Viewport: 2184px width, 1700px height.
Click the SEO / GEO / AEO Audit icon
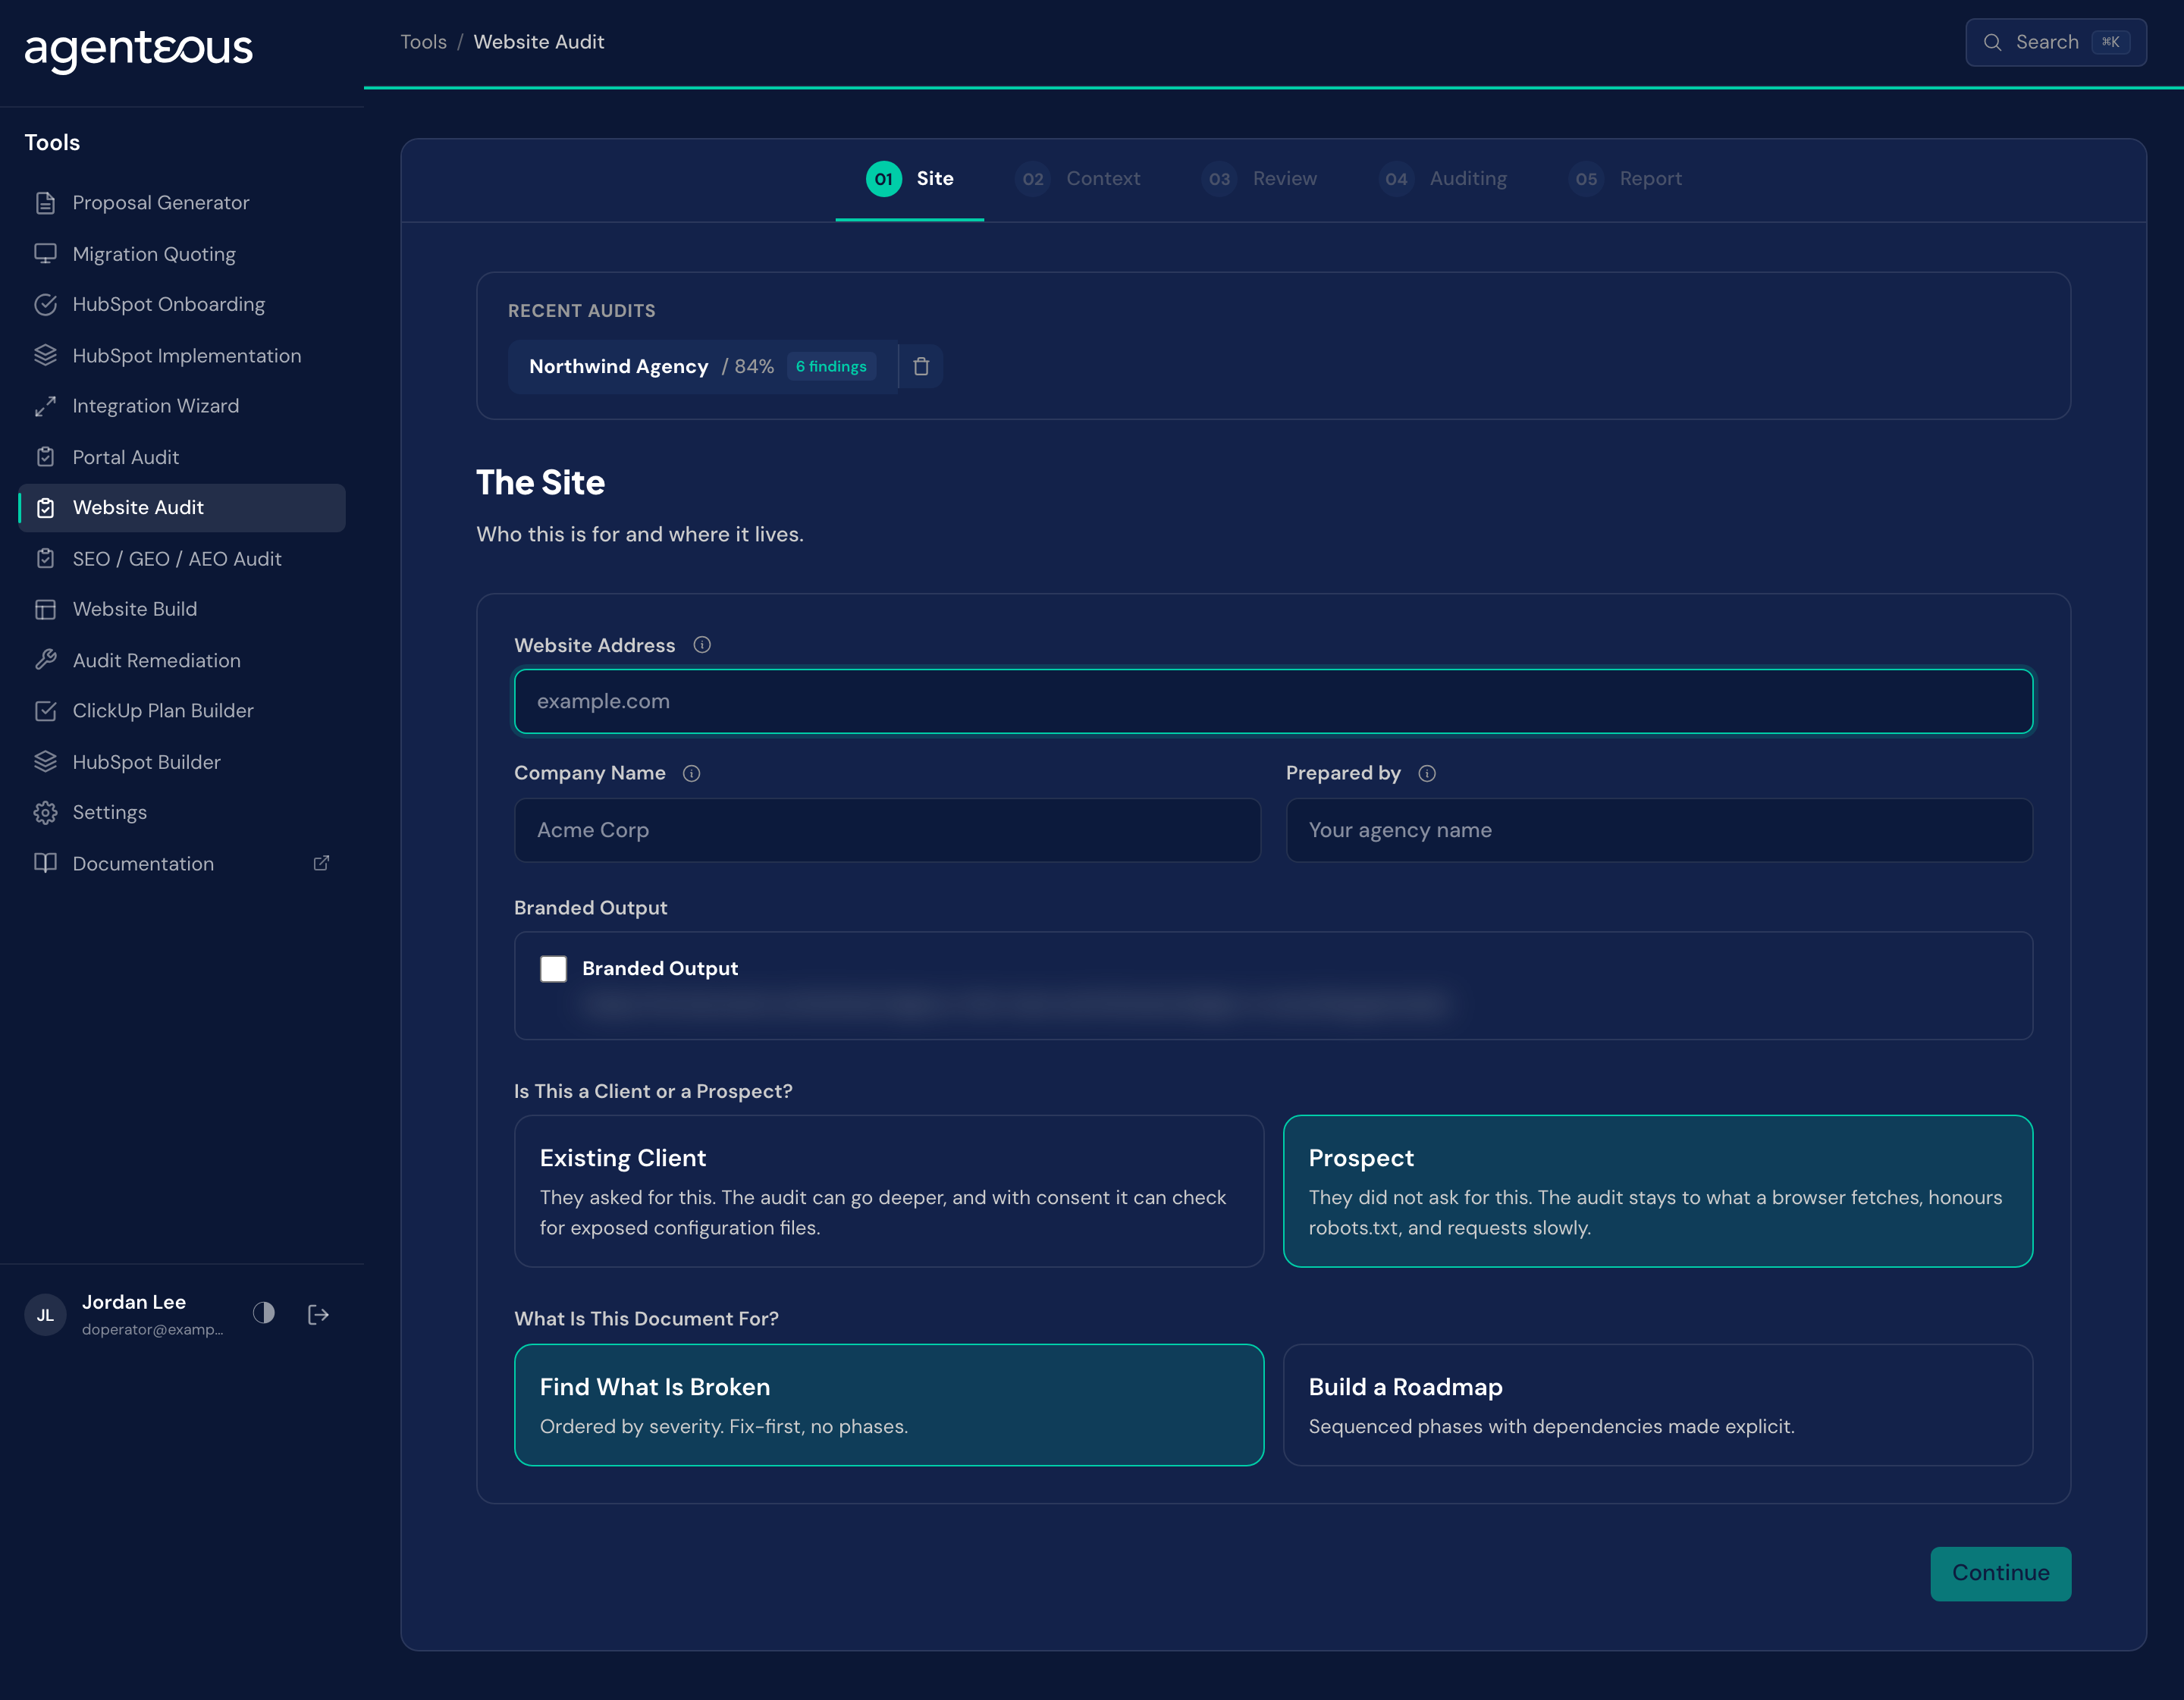(45, 559)
